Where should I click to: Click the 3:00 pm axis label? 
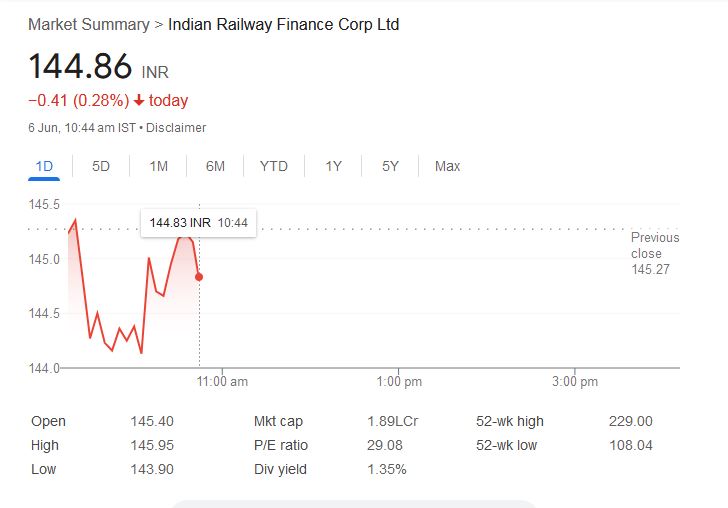point(575,382)
